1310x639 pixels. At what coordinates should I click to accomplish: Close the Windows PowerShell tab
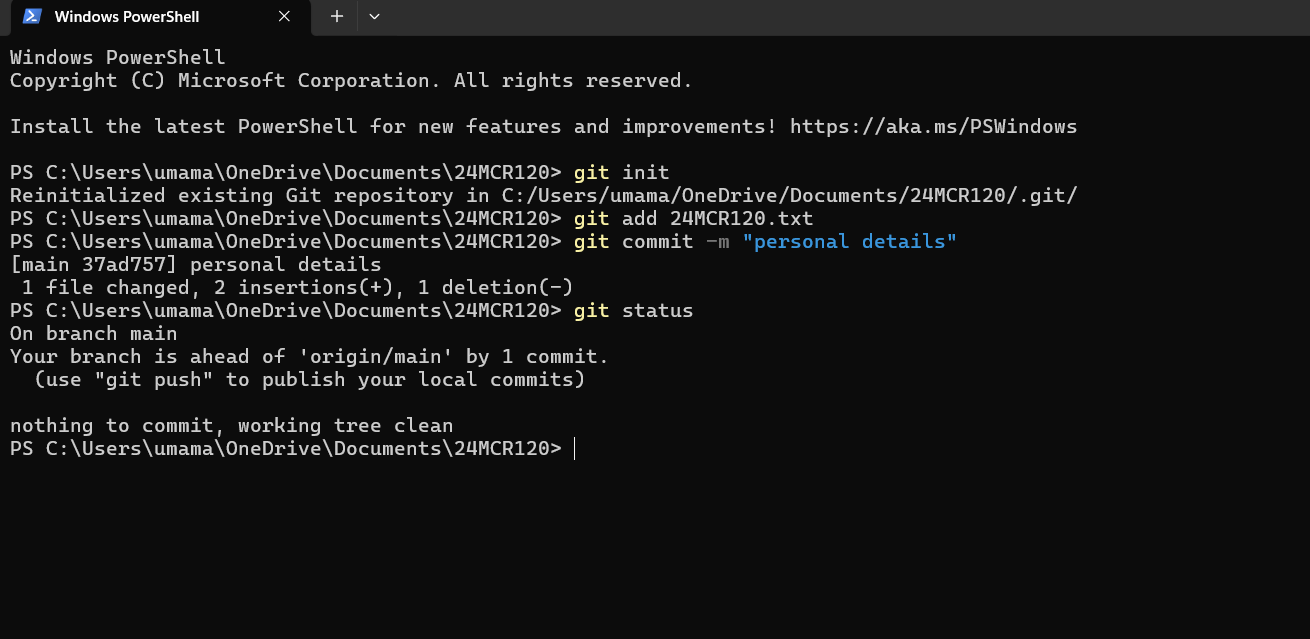[x=284, y=16]
